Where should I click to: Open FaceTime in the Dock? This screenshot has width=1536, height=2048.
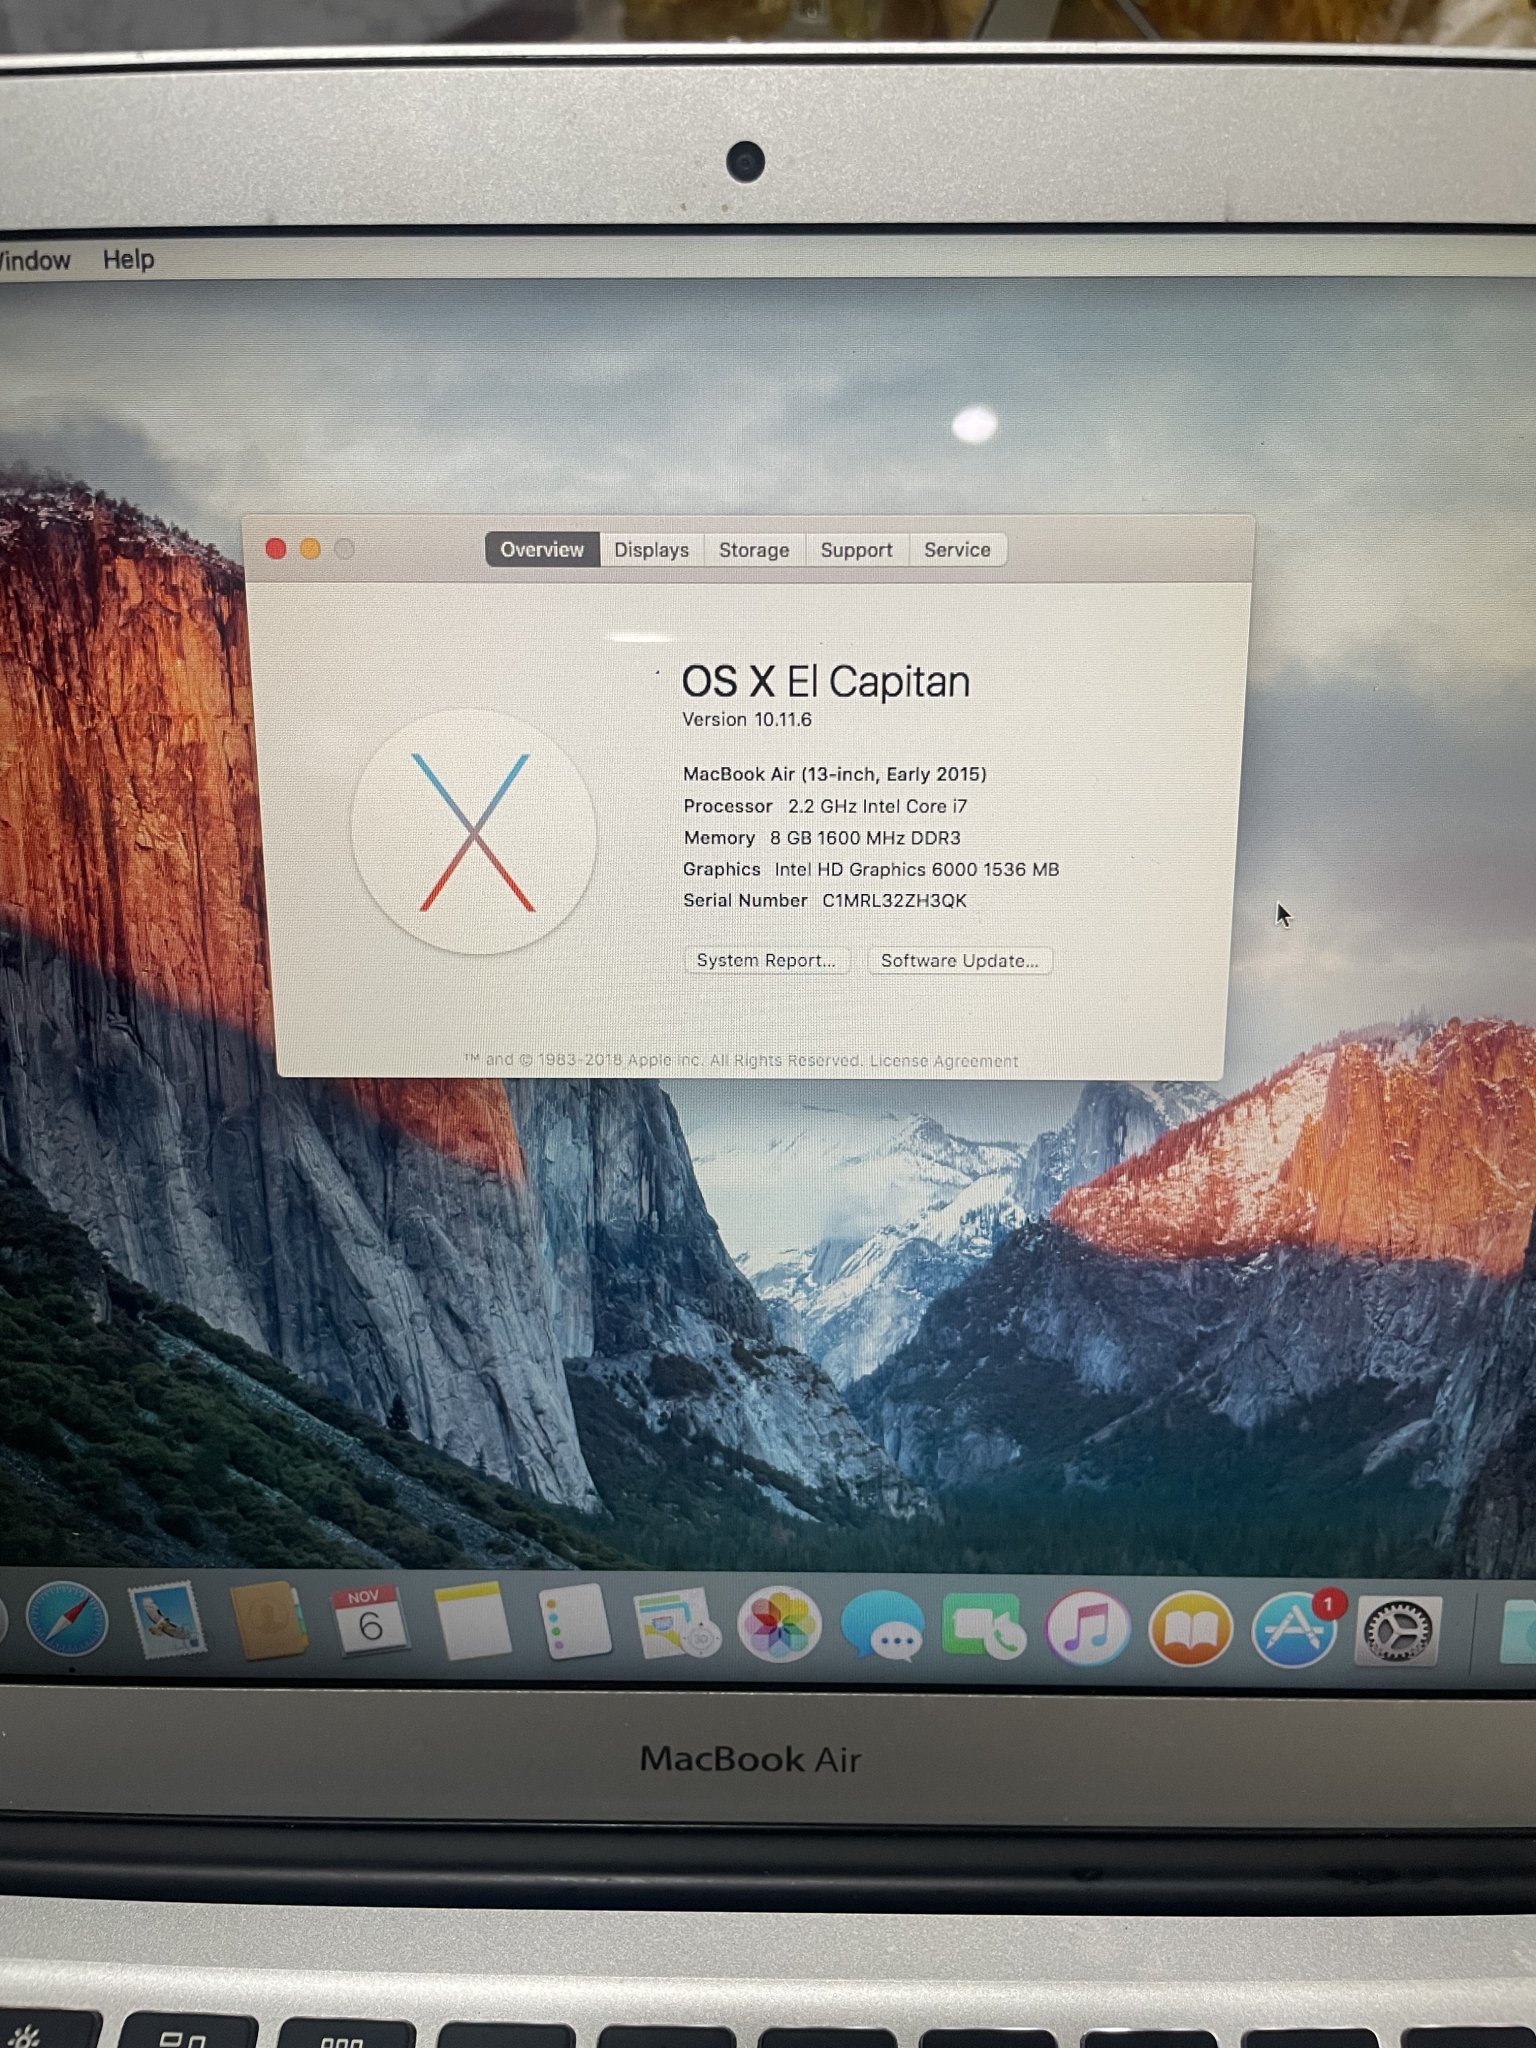(984, 1627)
